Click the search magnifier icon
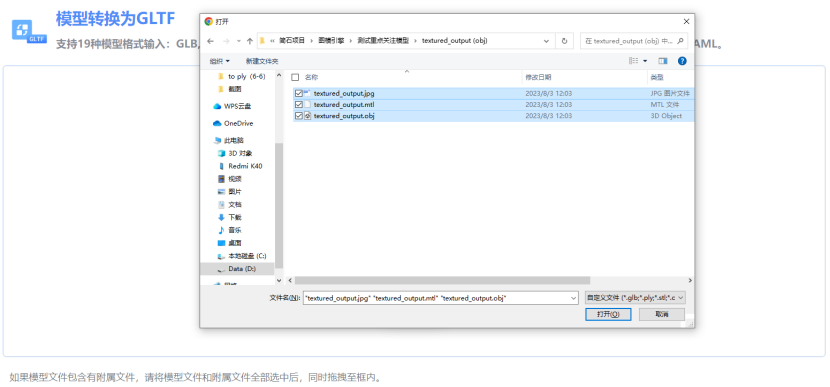The height and width of the screenshot is (387, 830). pyautogui.click(x=681, y=40)
